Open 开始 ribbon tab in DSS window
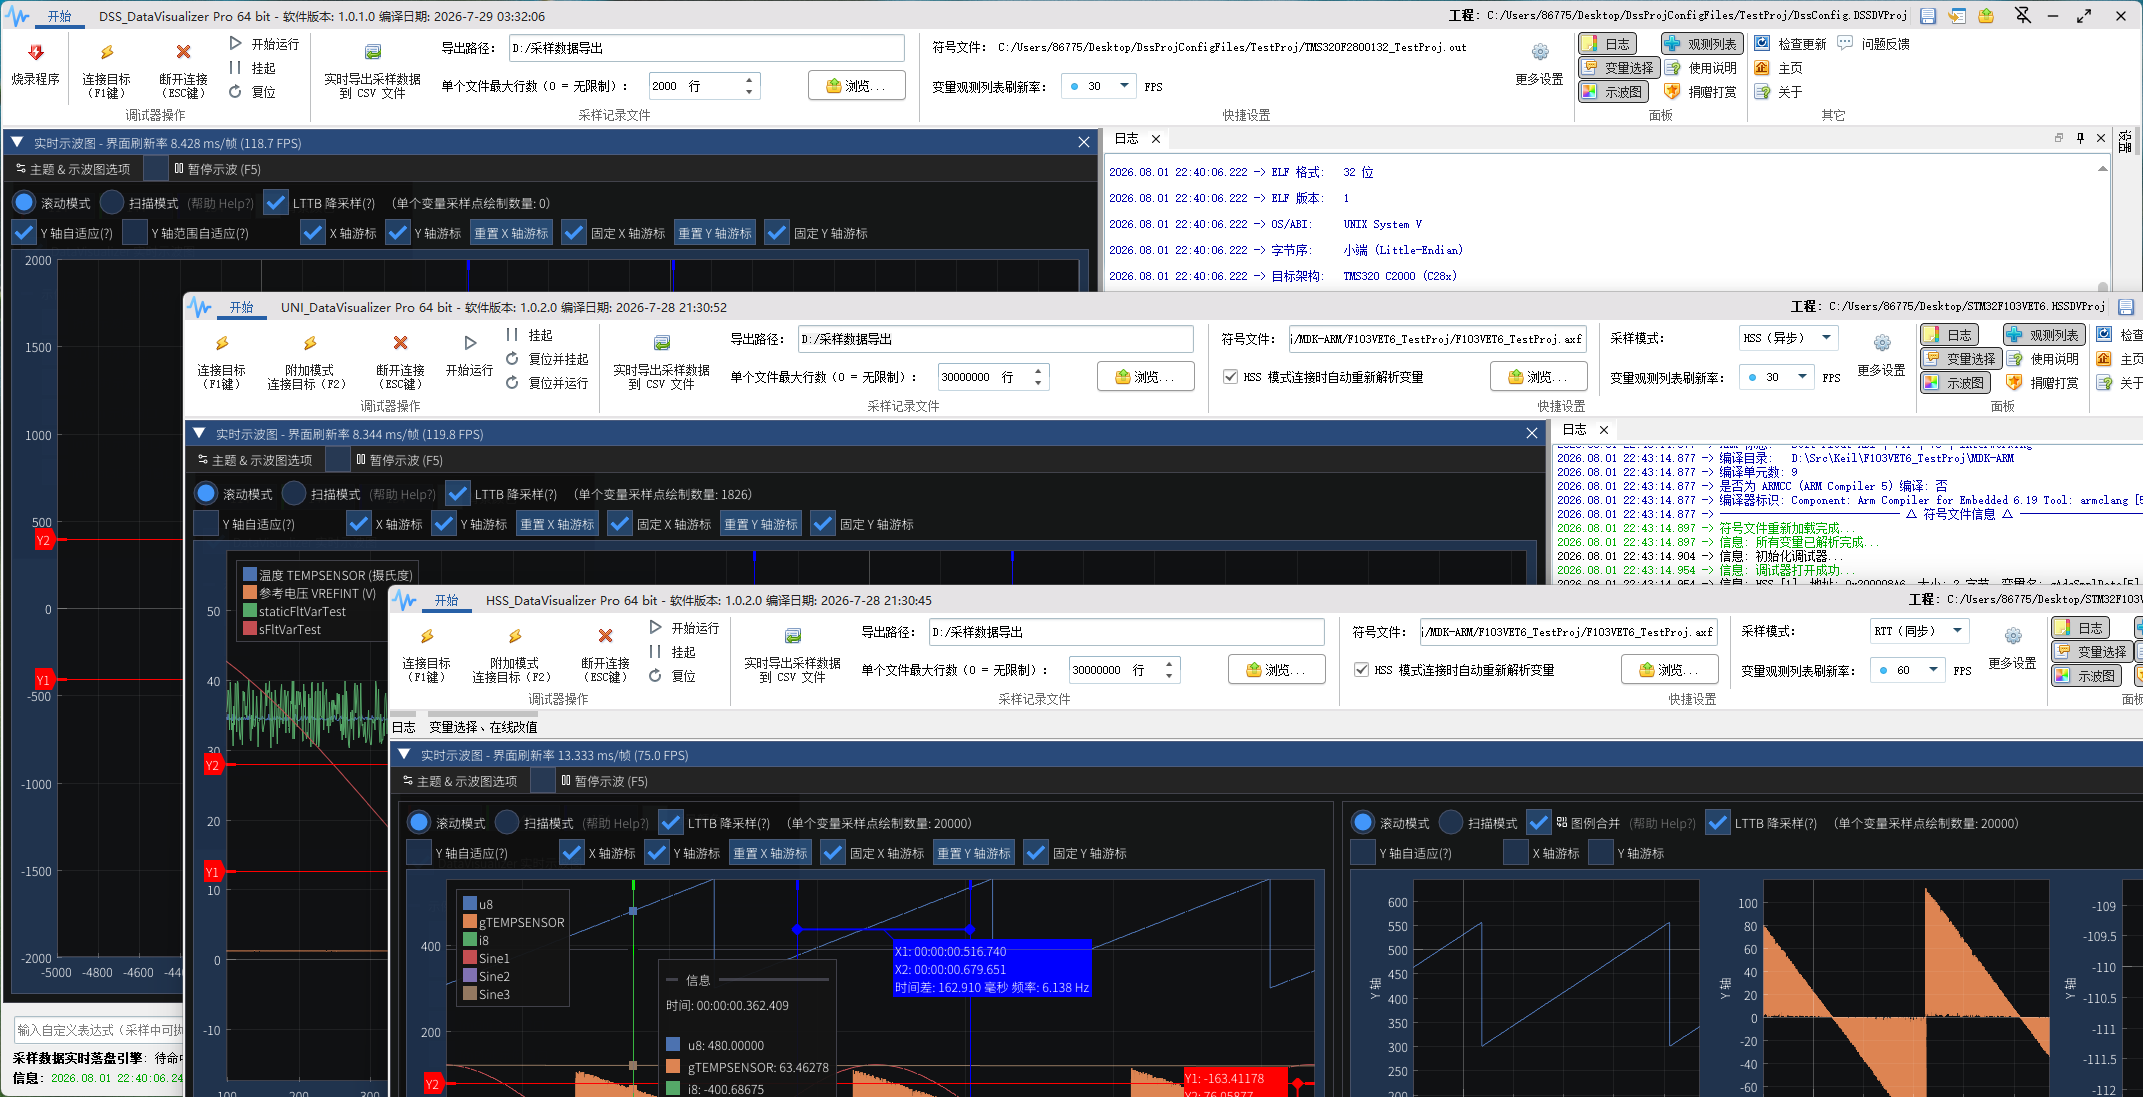The height and width of the screenshot is (1097, 2143). (x=60, y=16)
